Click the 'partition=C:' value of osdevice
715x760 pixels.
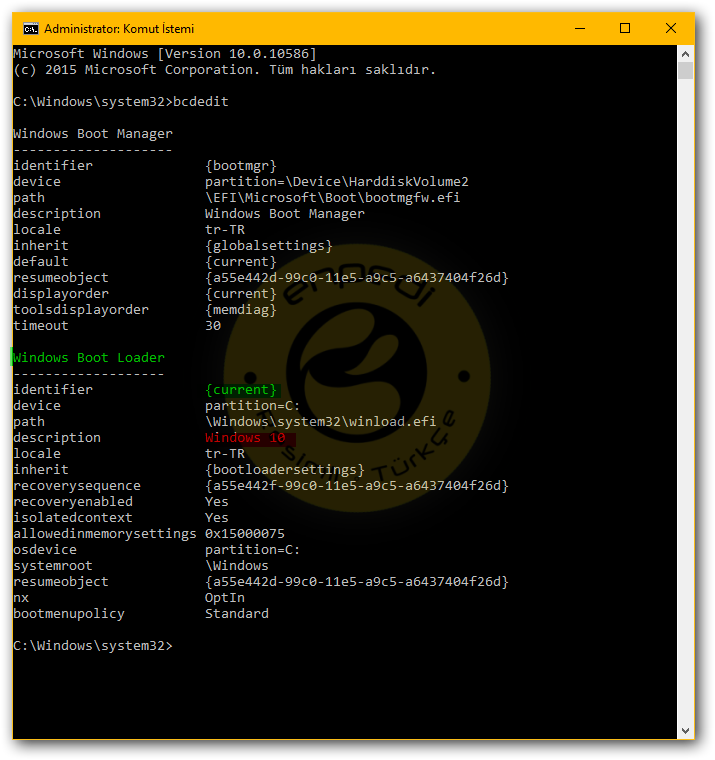(x=253, y=550)
